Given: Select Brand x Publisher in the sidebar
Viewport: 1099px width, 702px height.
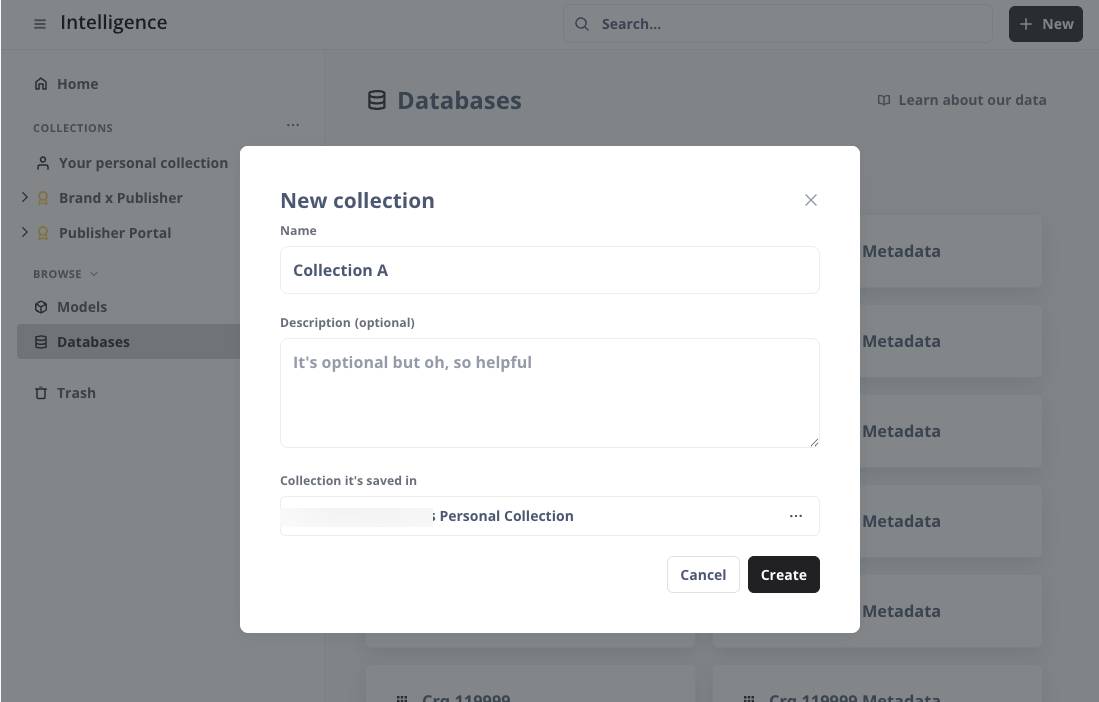Looking at the screenshot, I should pos(120,198).
